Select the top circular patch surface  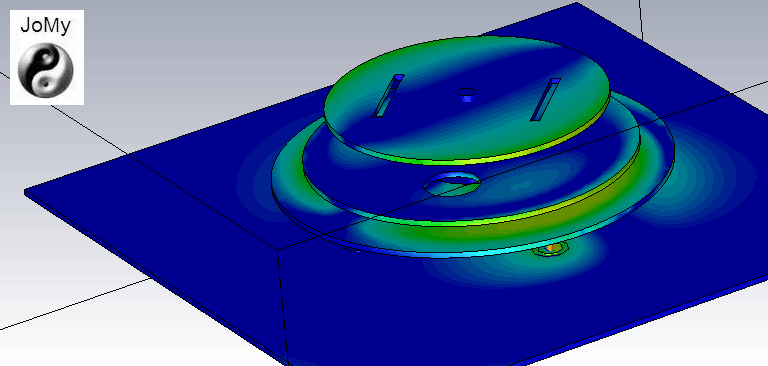(x=466, y=98)
